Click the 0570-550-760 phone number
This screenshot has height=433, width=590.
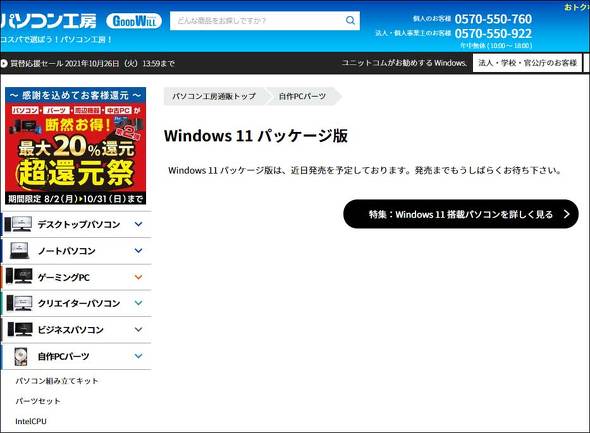coord(493,19)
